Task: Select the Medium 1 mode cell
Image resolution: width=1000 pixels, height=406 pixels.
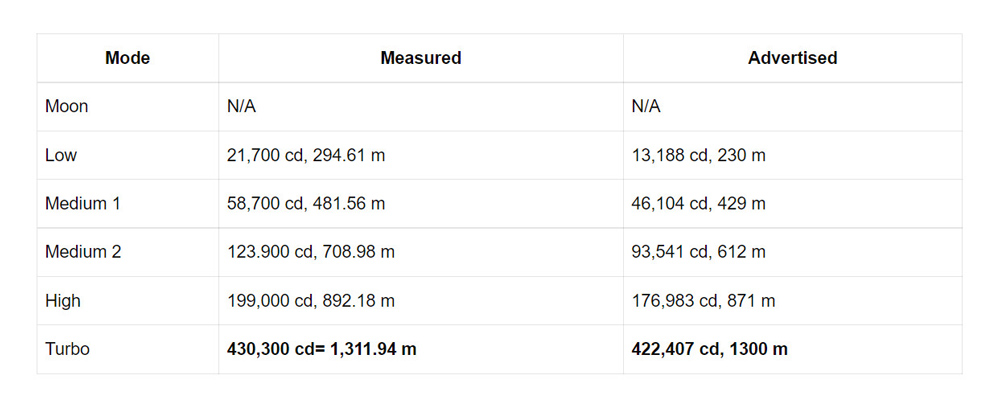Action: [82, 204]
